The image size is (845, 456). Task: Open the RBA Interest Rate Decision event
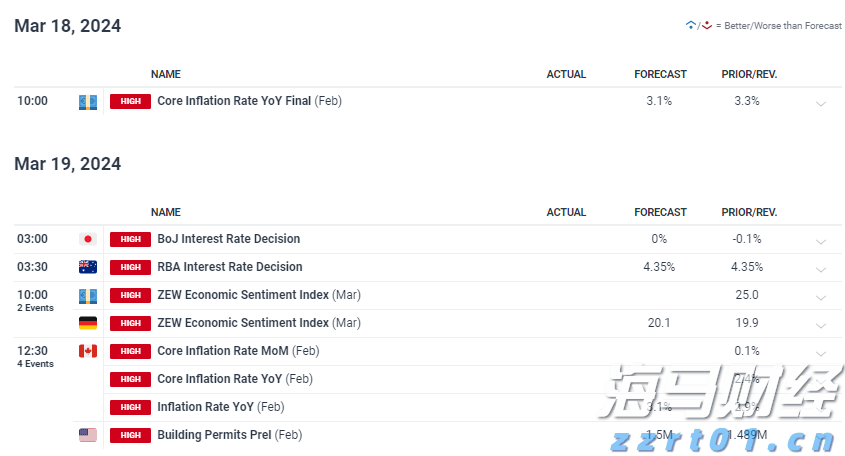(x=230, y=267)
